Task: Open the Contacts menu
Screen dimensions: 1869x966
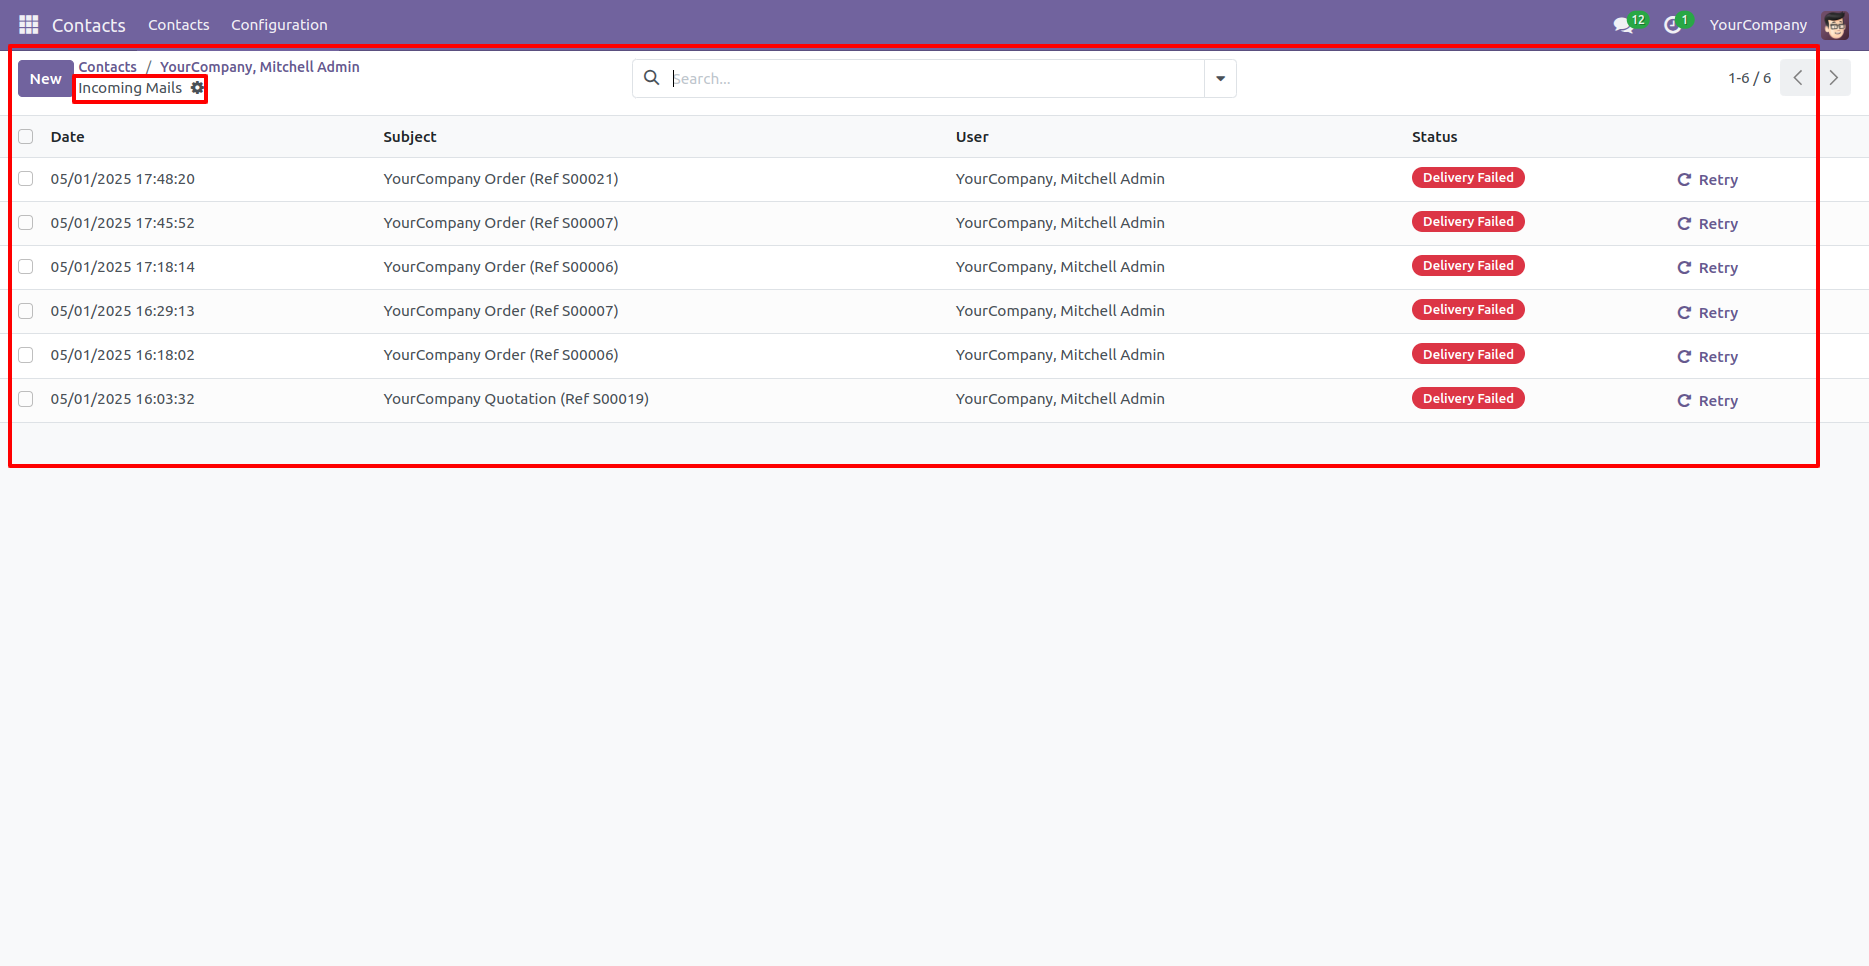Action: (178, 24)
